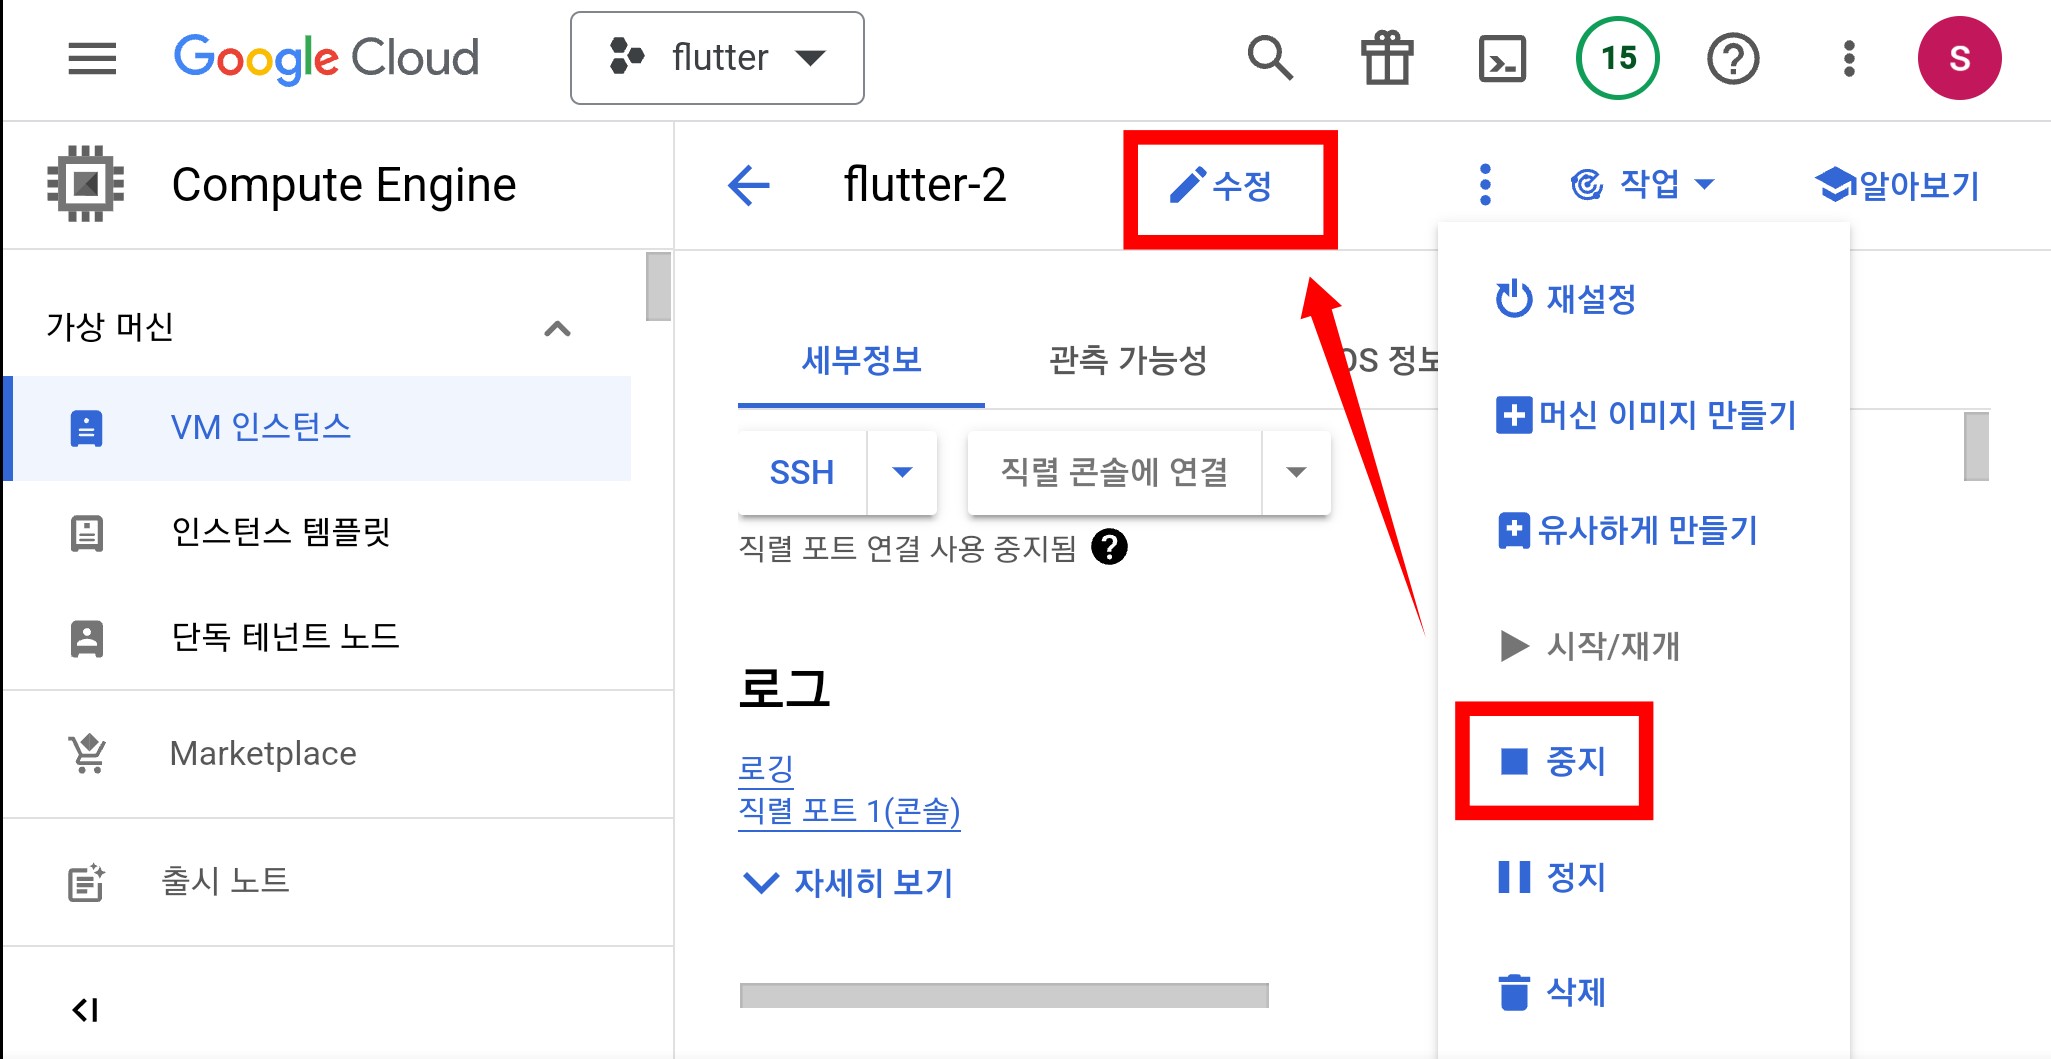Open the SSH options dropdown arrow

[x=902, y=472]
